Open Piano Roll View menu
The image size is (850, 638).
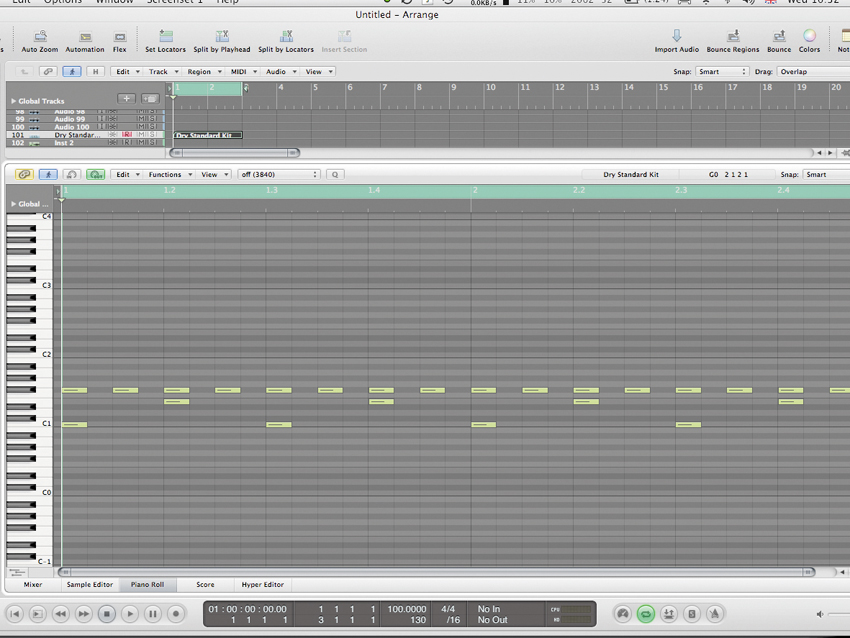(x=214, y=175)
